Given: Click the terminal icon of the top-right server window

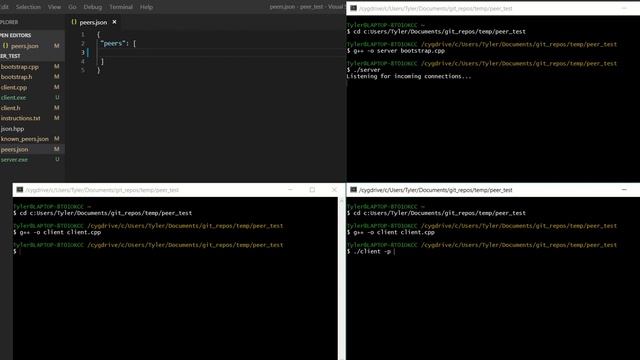Looking at the screenshot, I should click(x=353, y=8).
